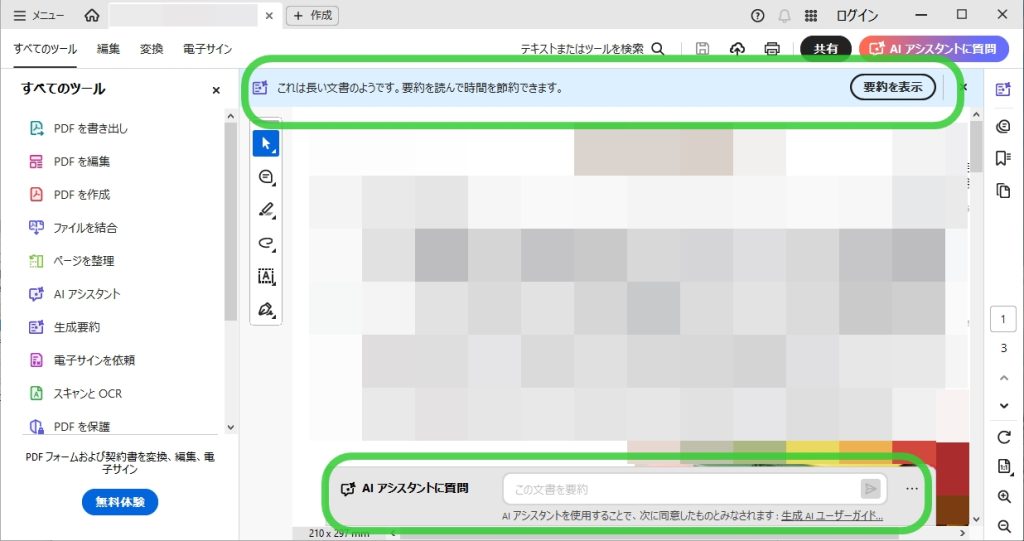Image resolution: width=1024 pixels, height=541 pixels.
Task: Click the print icon
Action: click(772, 48)
